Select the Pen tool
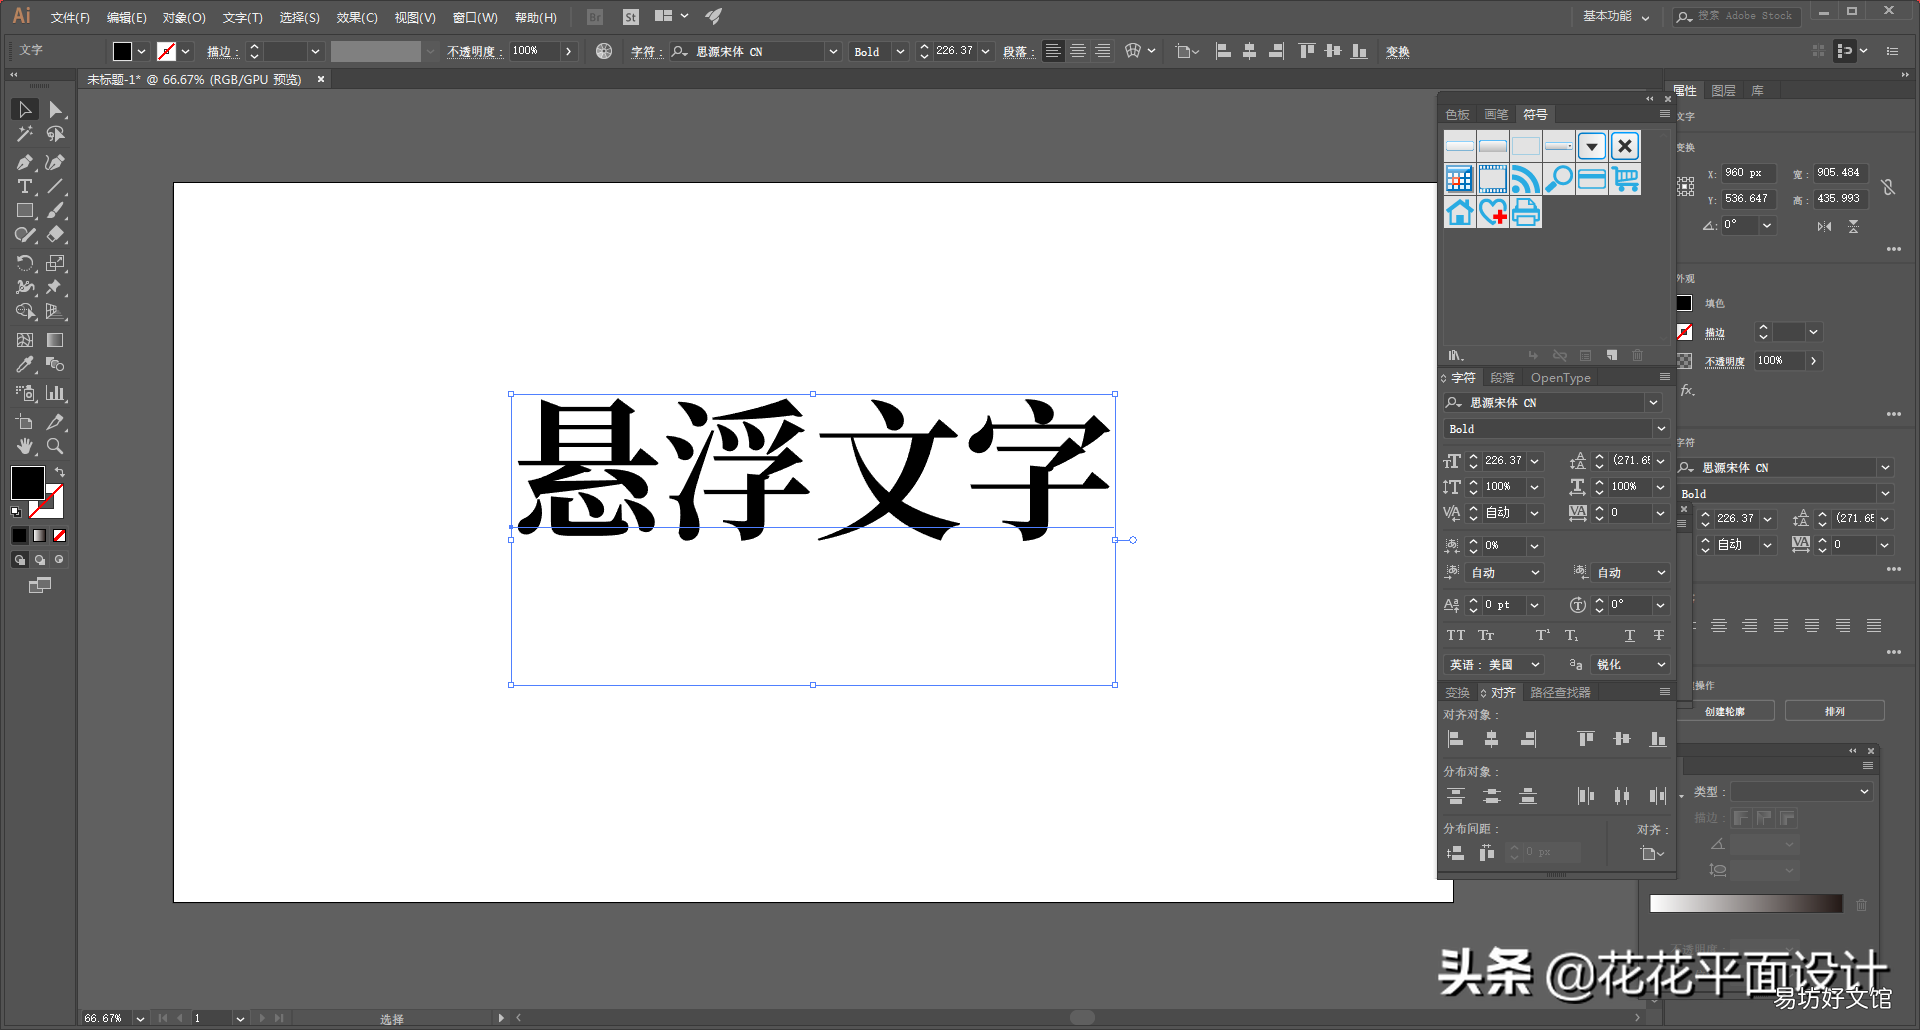 [25, 162]
